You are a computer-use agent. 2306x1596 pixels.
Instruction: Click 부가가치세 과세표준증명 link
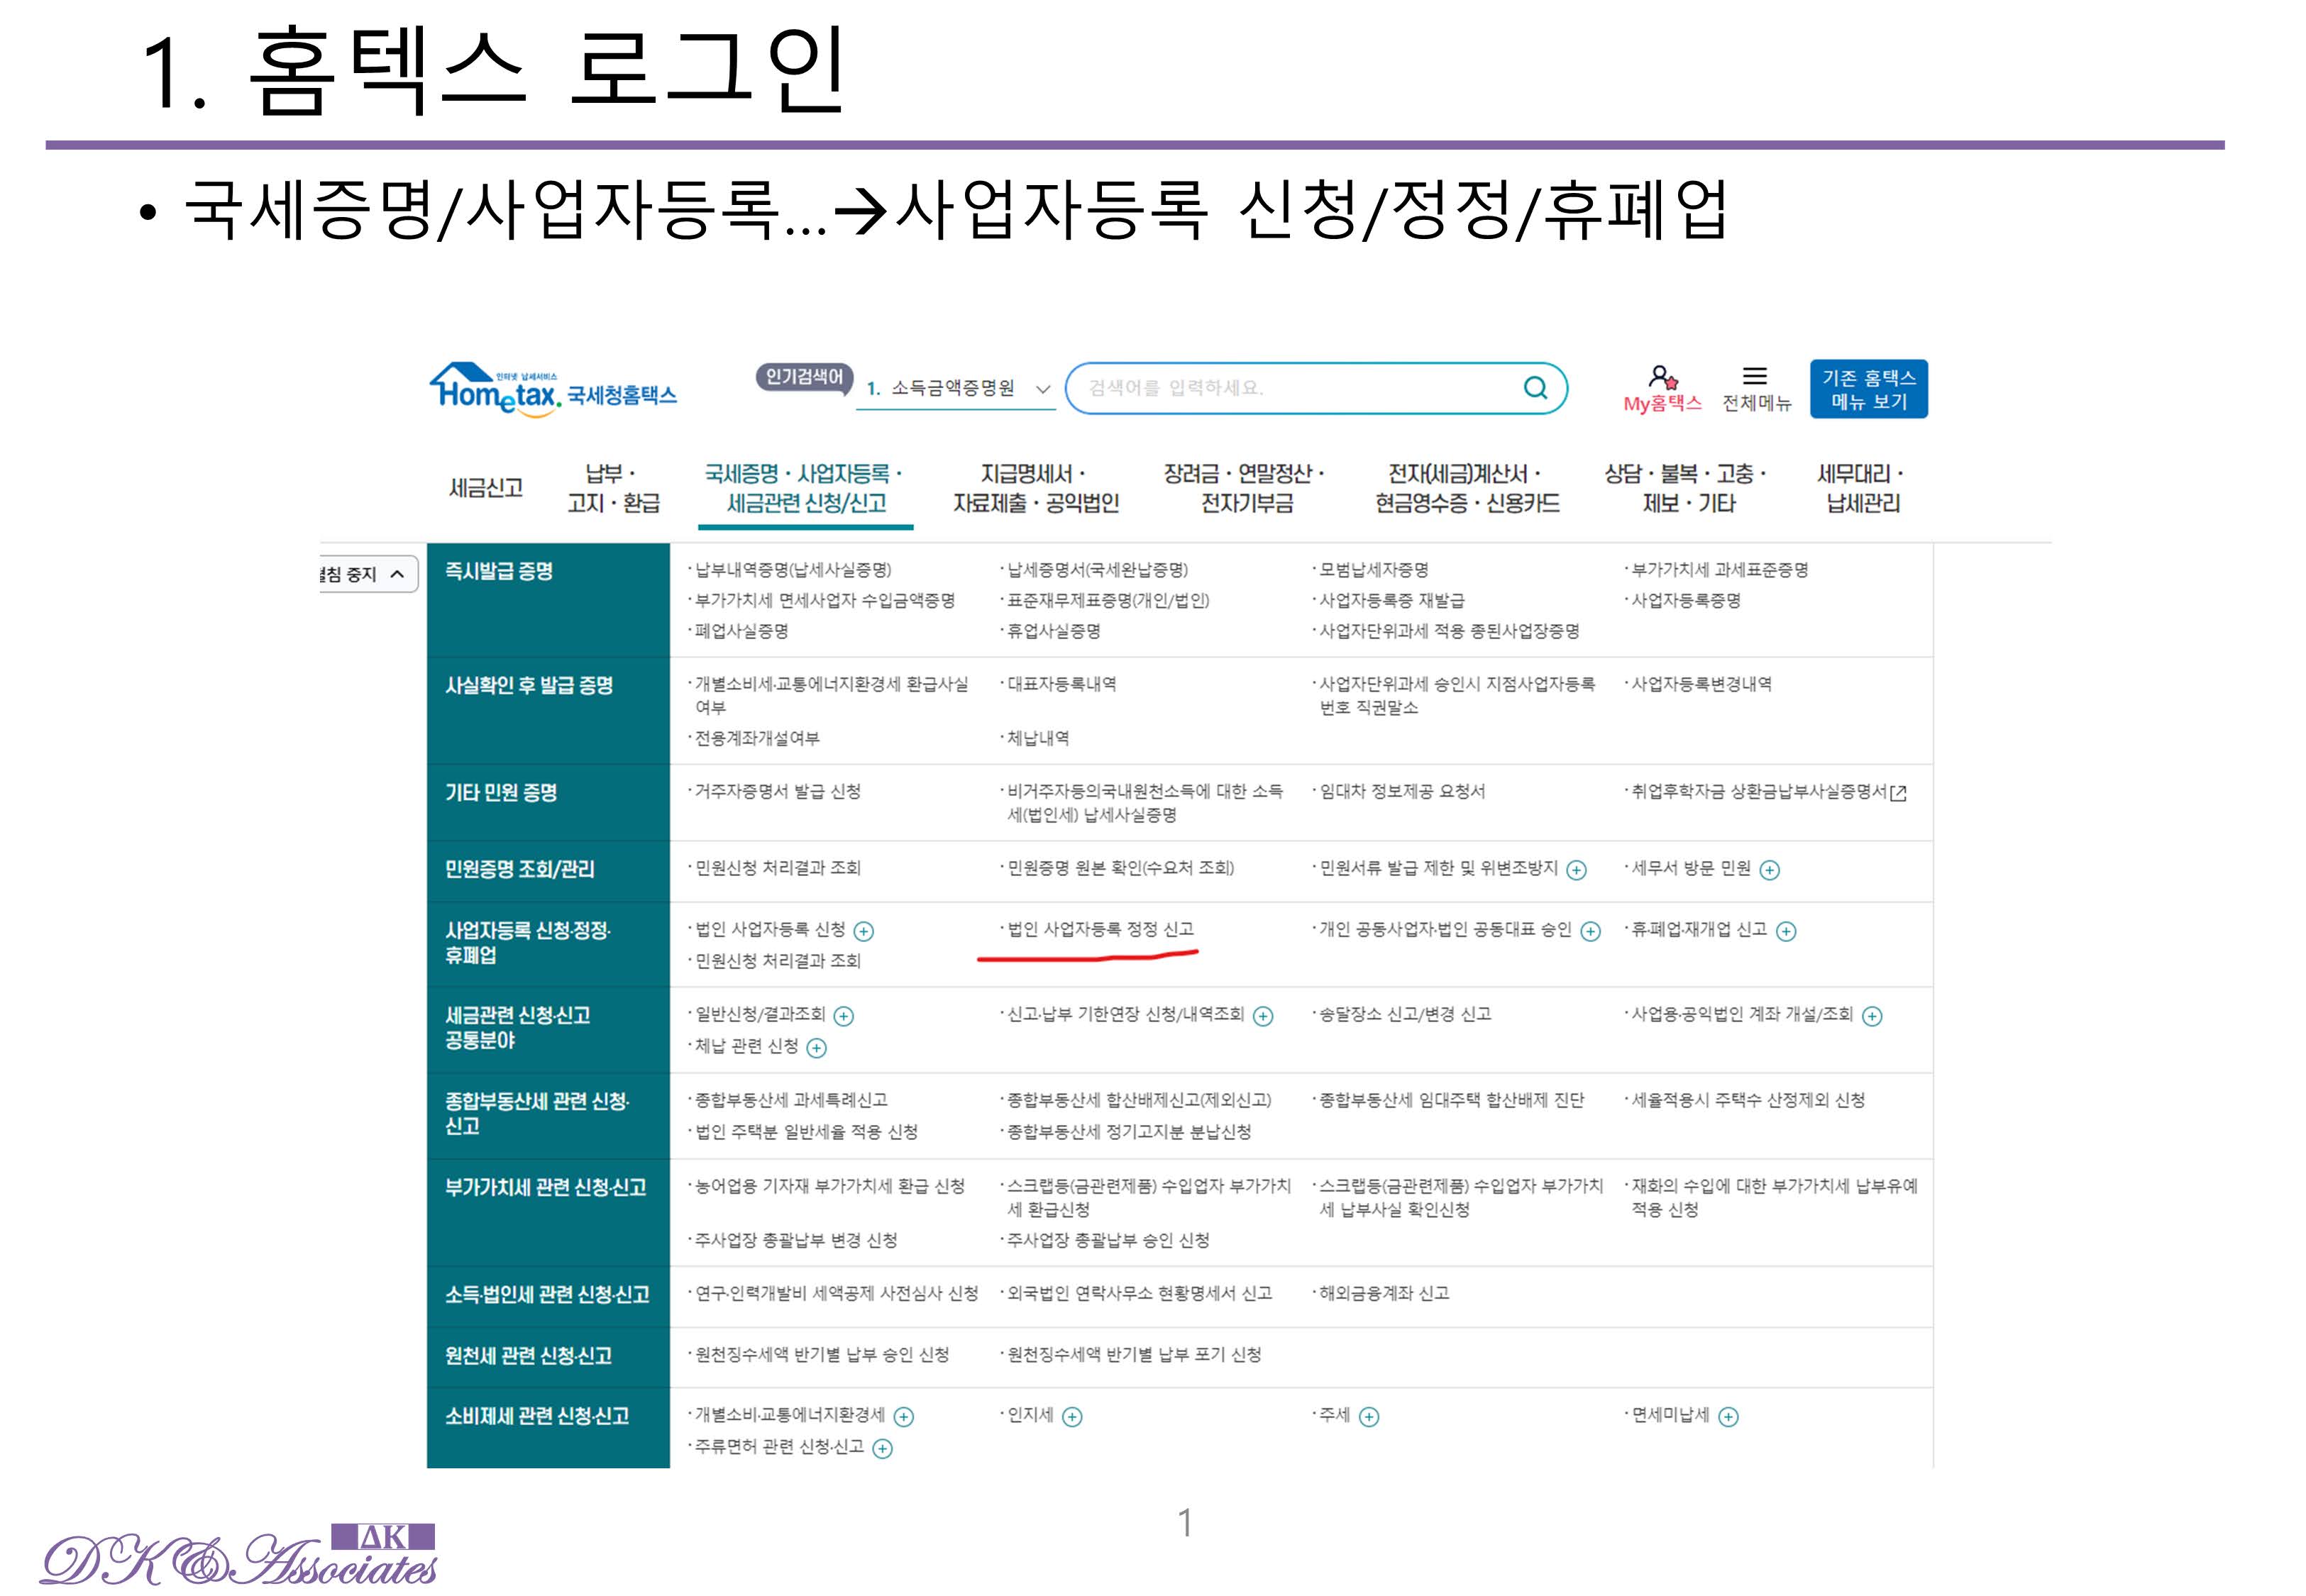(1720, 570)
